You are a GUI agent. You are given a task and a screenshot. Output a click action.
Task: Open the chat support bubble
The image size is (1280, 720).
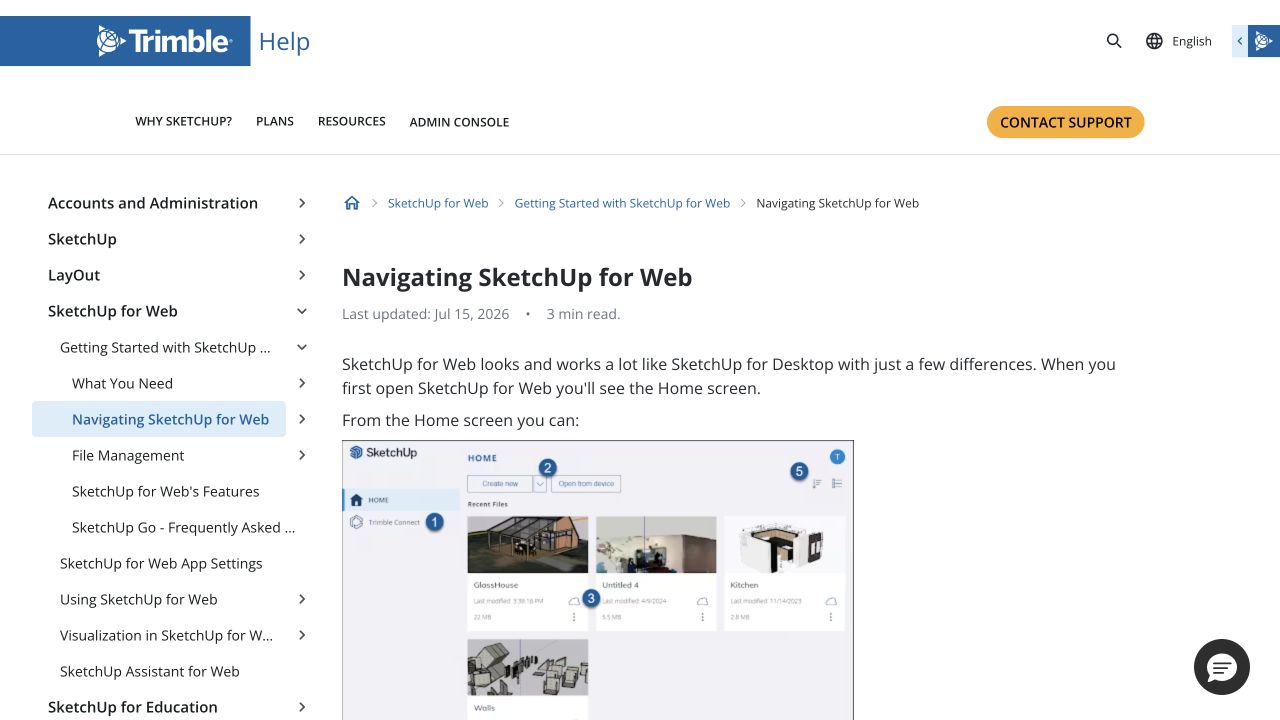pyautogui.click(x=1222, y=667)
